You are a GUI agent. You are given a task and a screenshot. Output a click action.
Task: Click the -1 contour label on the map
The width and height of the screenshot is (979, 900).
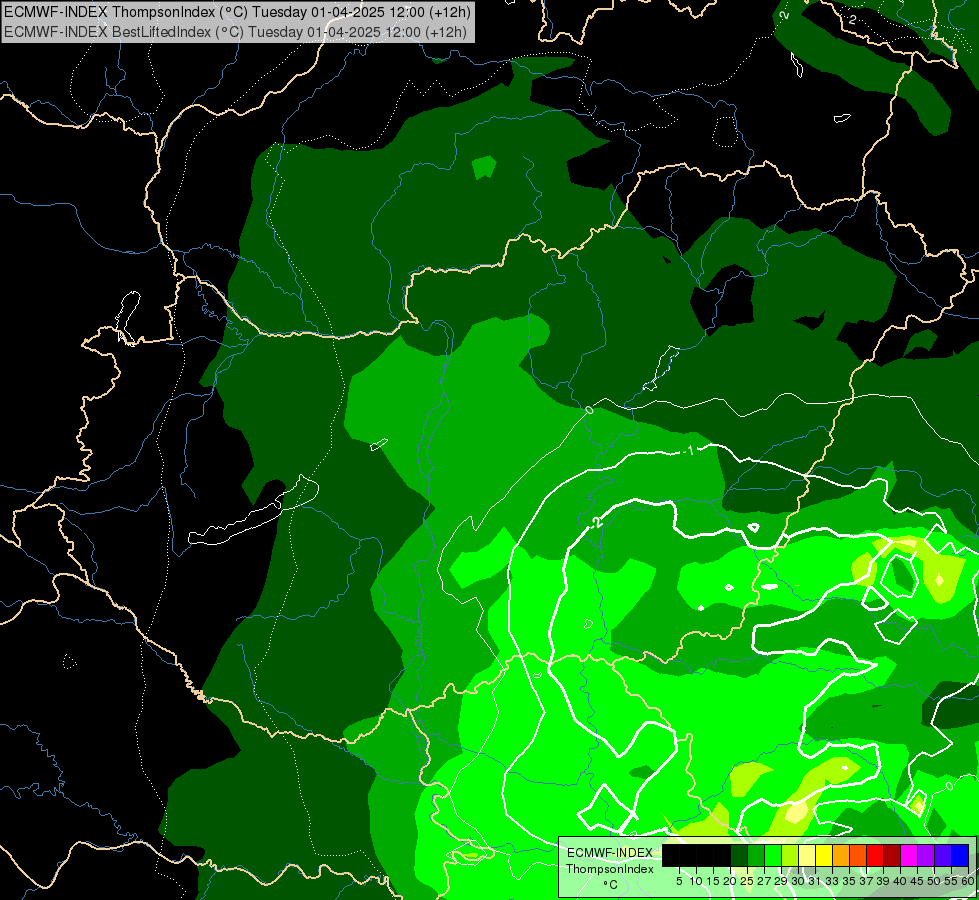point(689,450)
